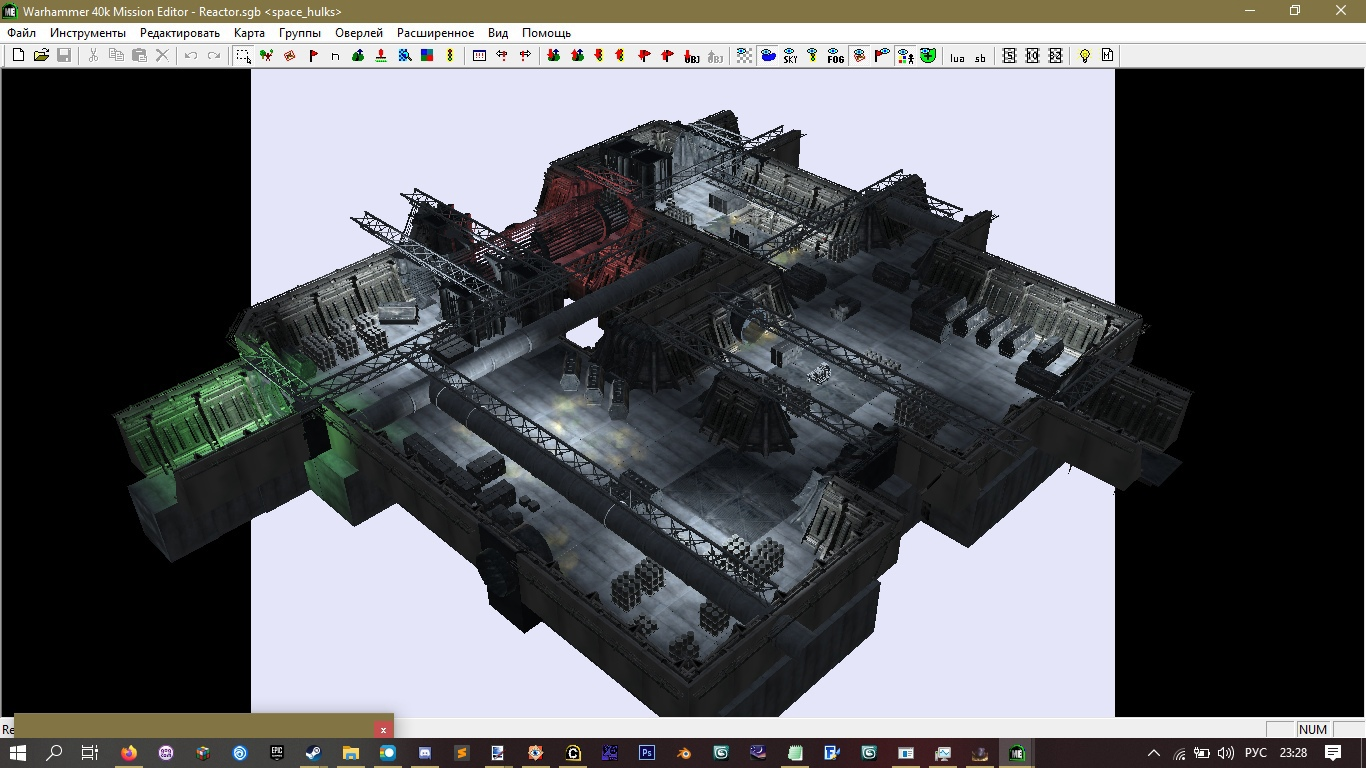Open the Карта menu
This screenshot has width=1366, height=768.
249,33
